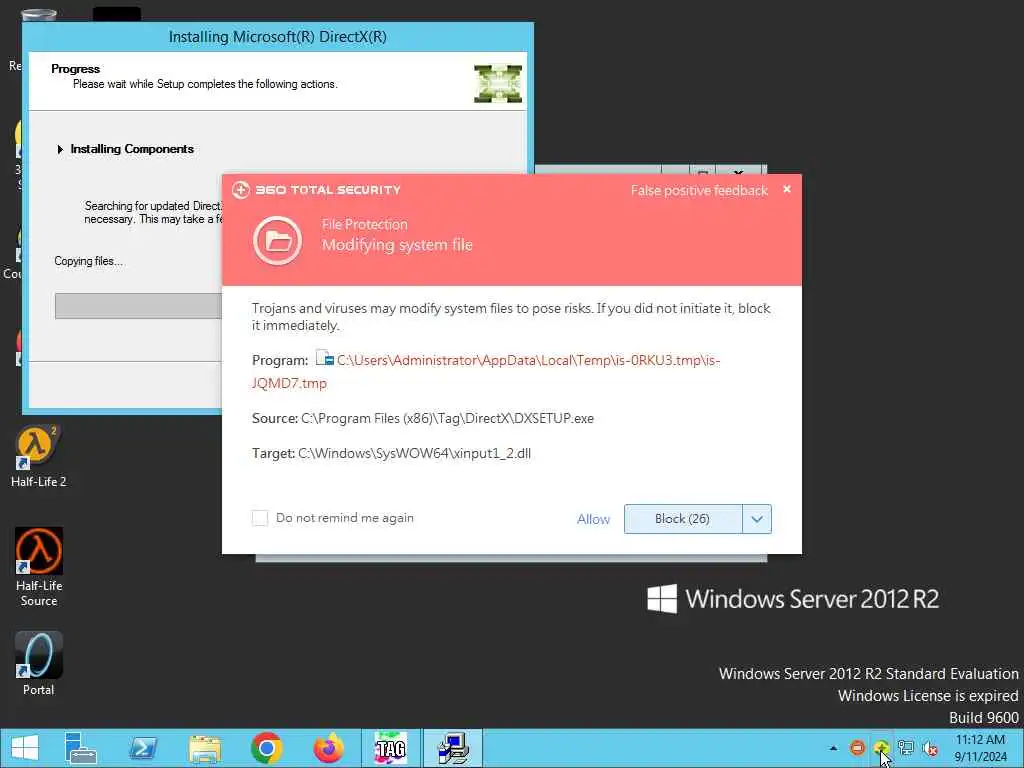
Task: Click the 360 Total Security tray icon
Action: (x=881, y=748)
